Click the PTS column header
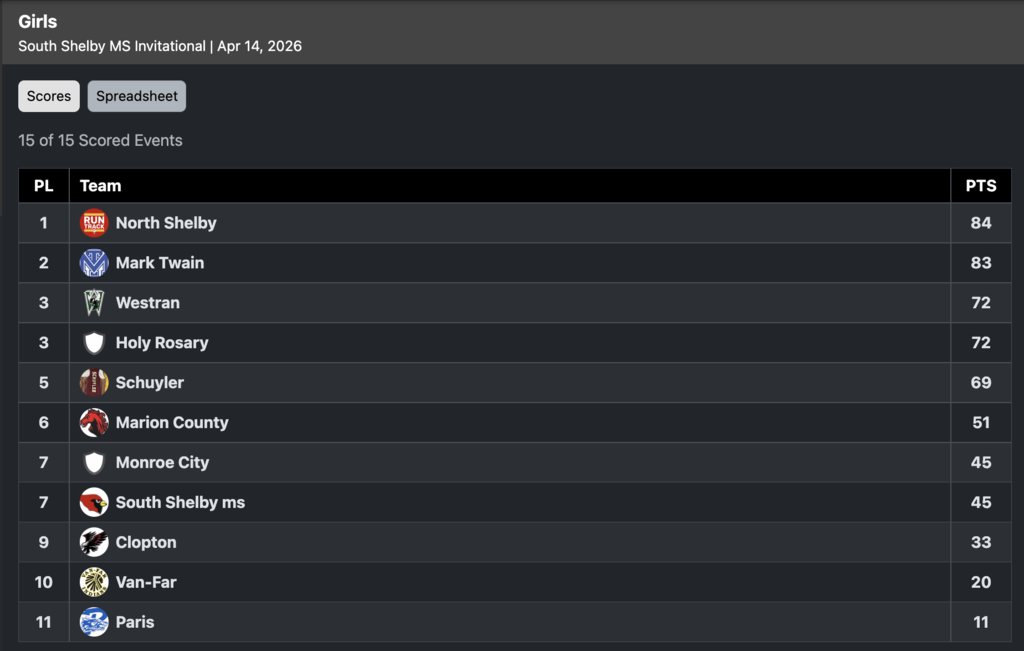The height and width of the screenshot is (651, 1024). click(x=981, y=186)
